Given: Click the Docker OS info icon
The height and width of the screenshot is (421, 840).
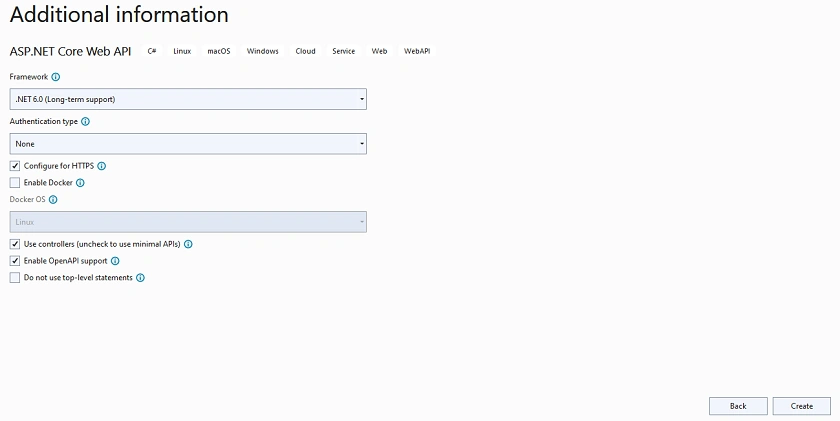Looking at the screenshot, I should point(52,200).
